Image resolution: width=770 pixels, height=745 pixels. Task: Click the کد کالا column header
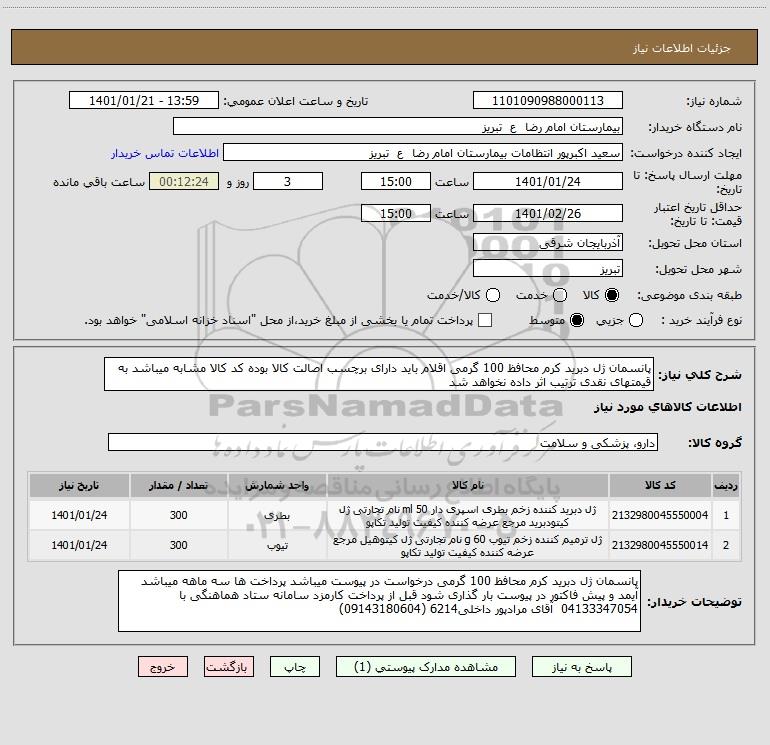pos(660,485)
